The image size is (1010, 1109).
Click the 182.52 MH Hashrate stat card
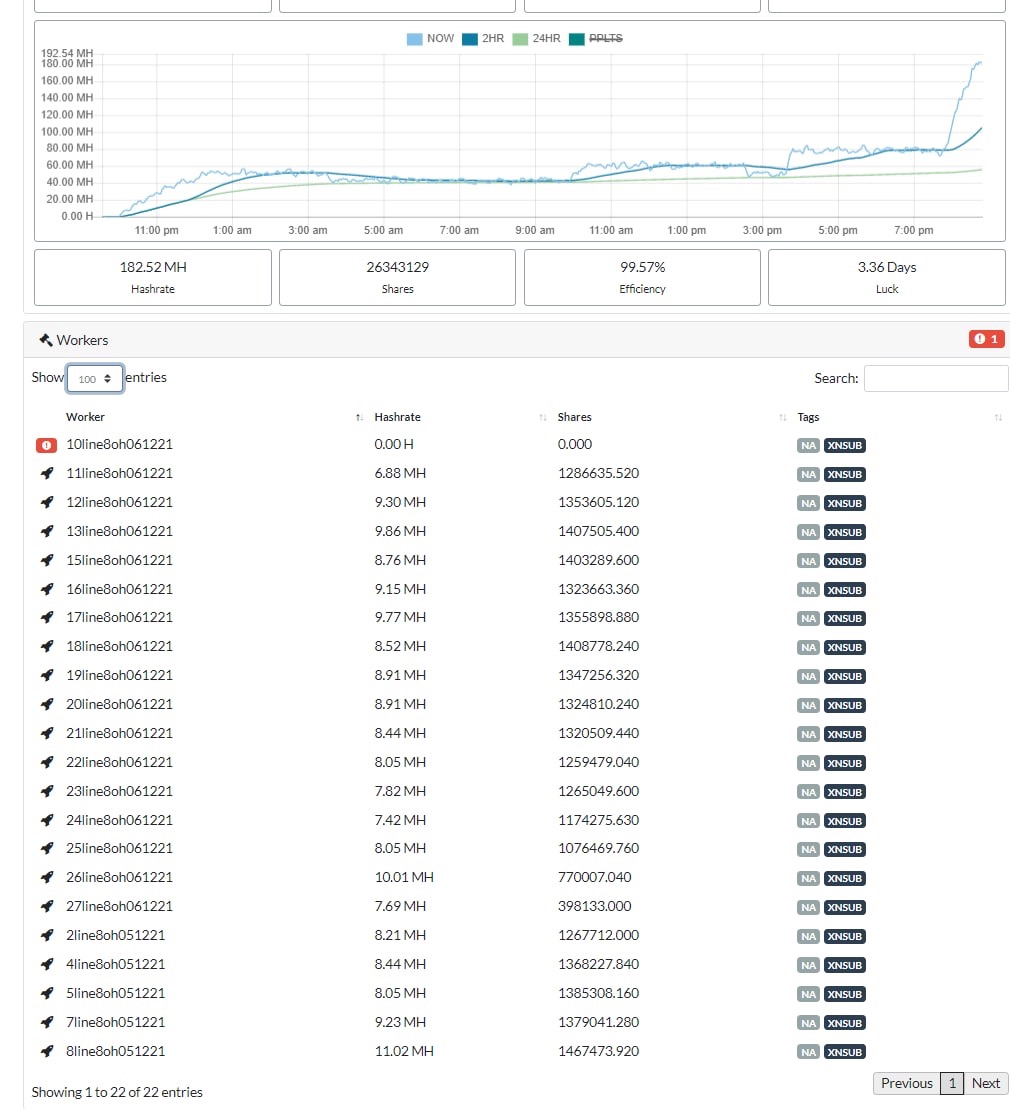point(153,277)
